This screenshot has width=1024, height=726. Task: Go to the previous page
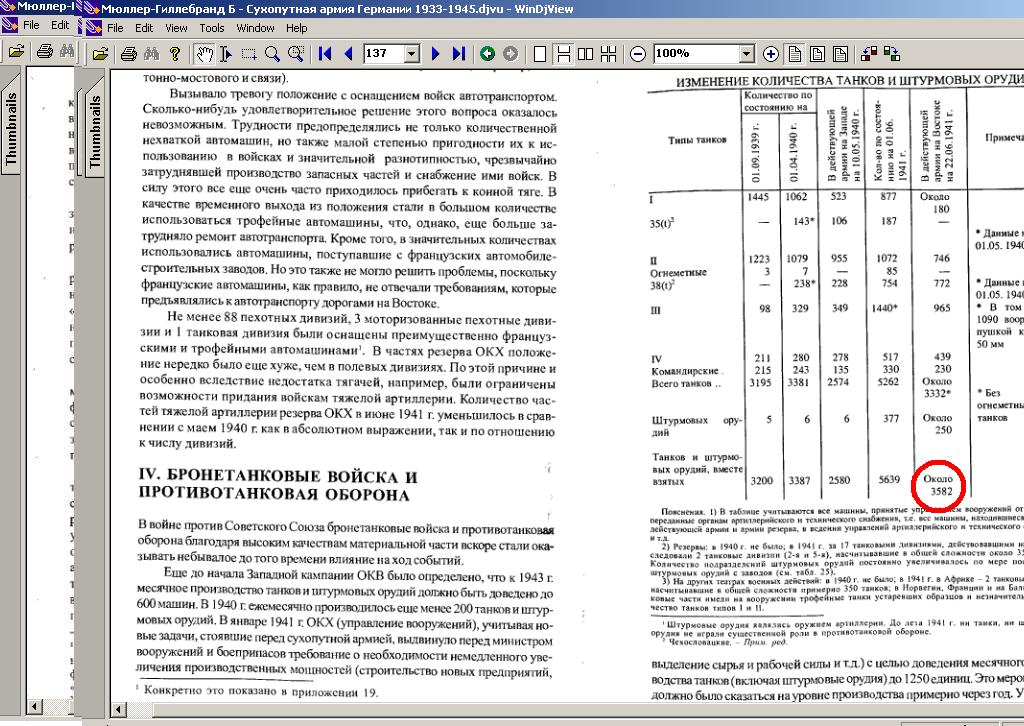pos(347,53)
